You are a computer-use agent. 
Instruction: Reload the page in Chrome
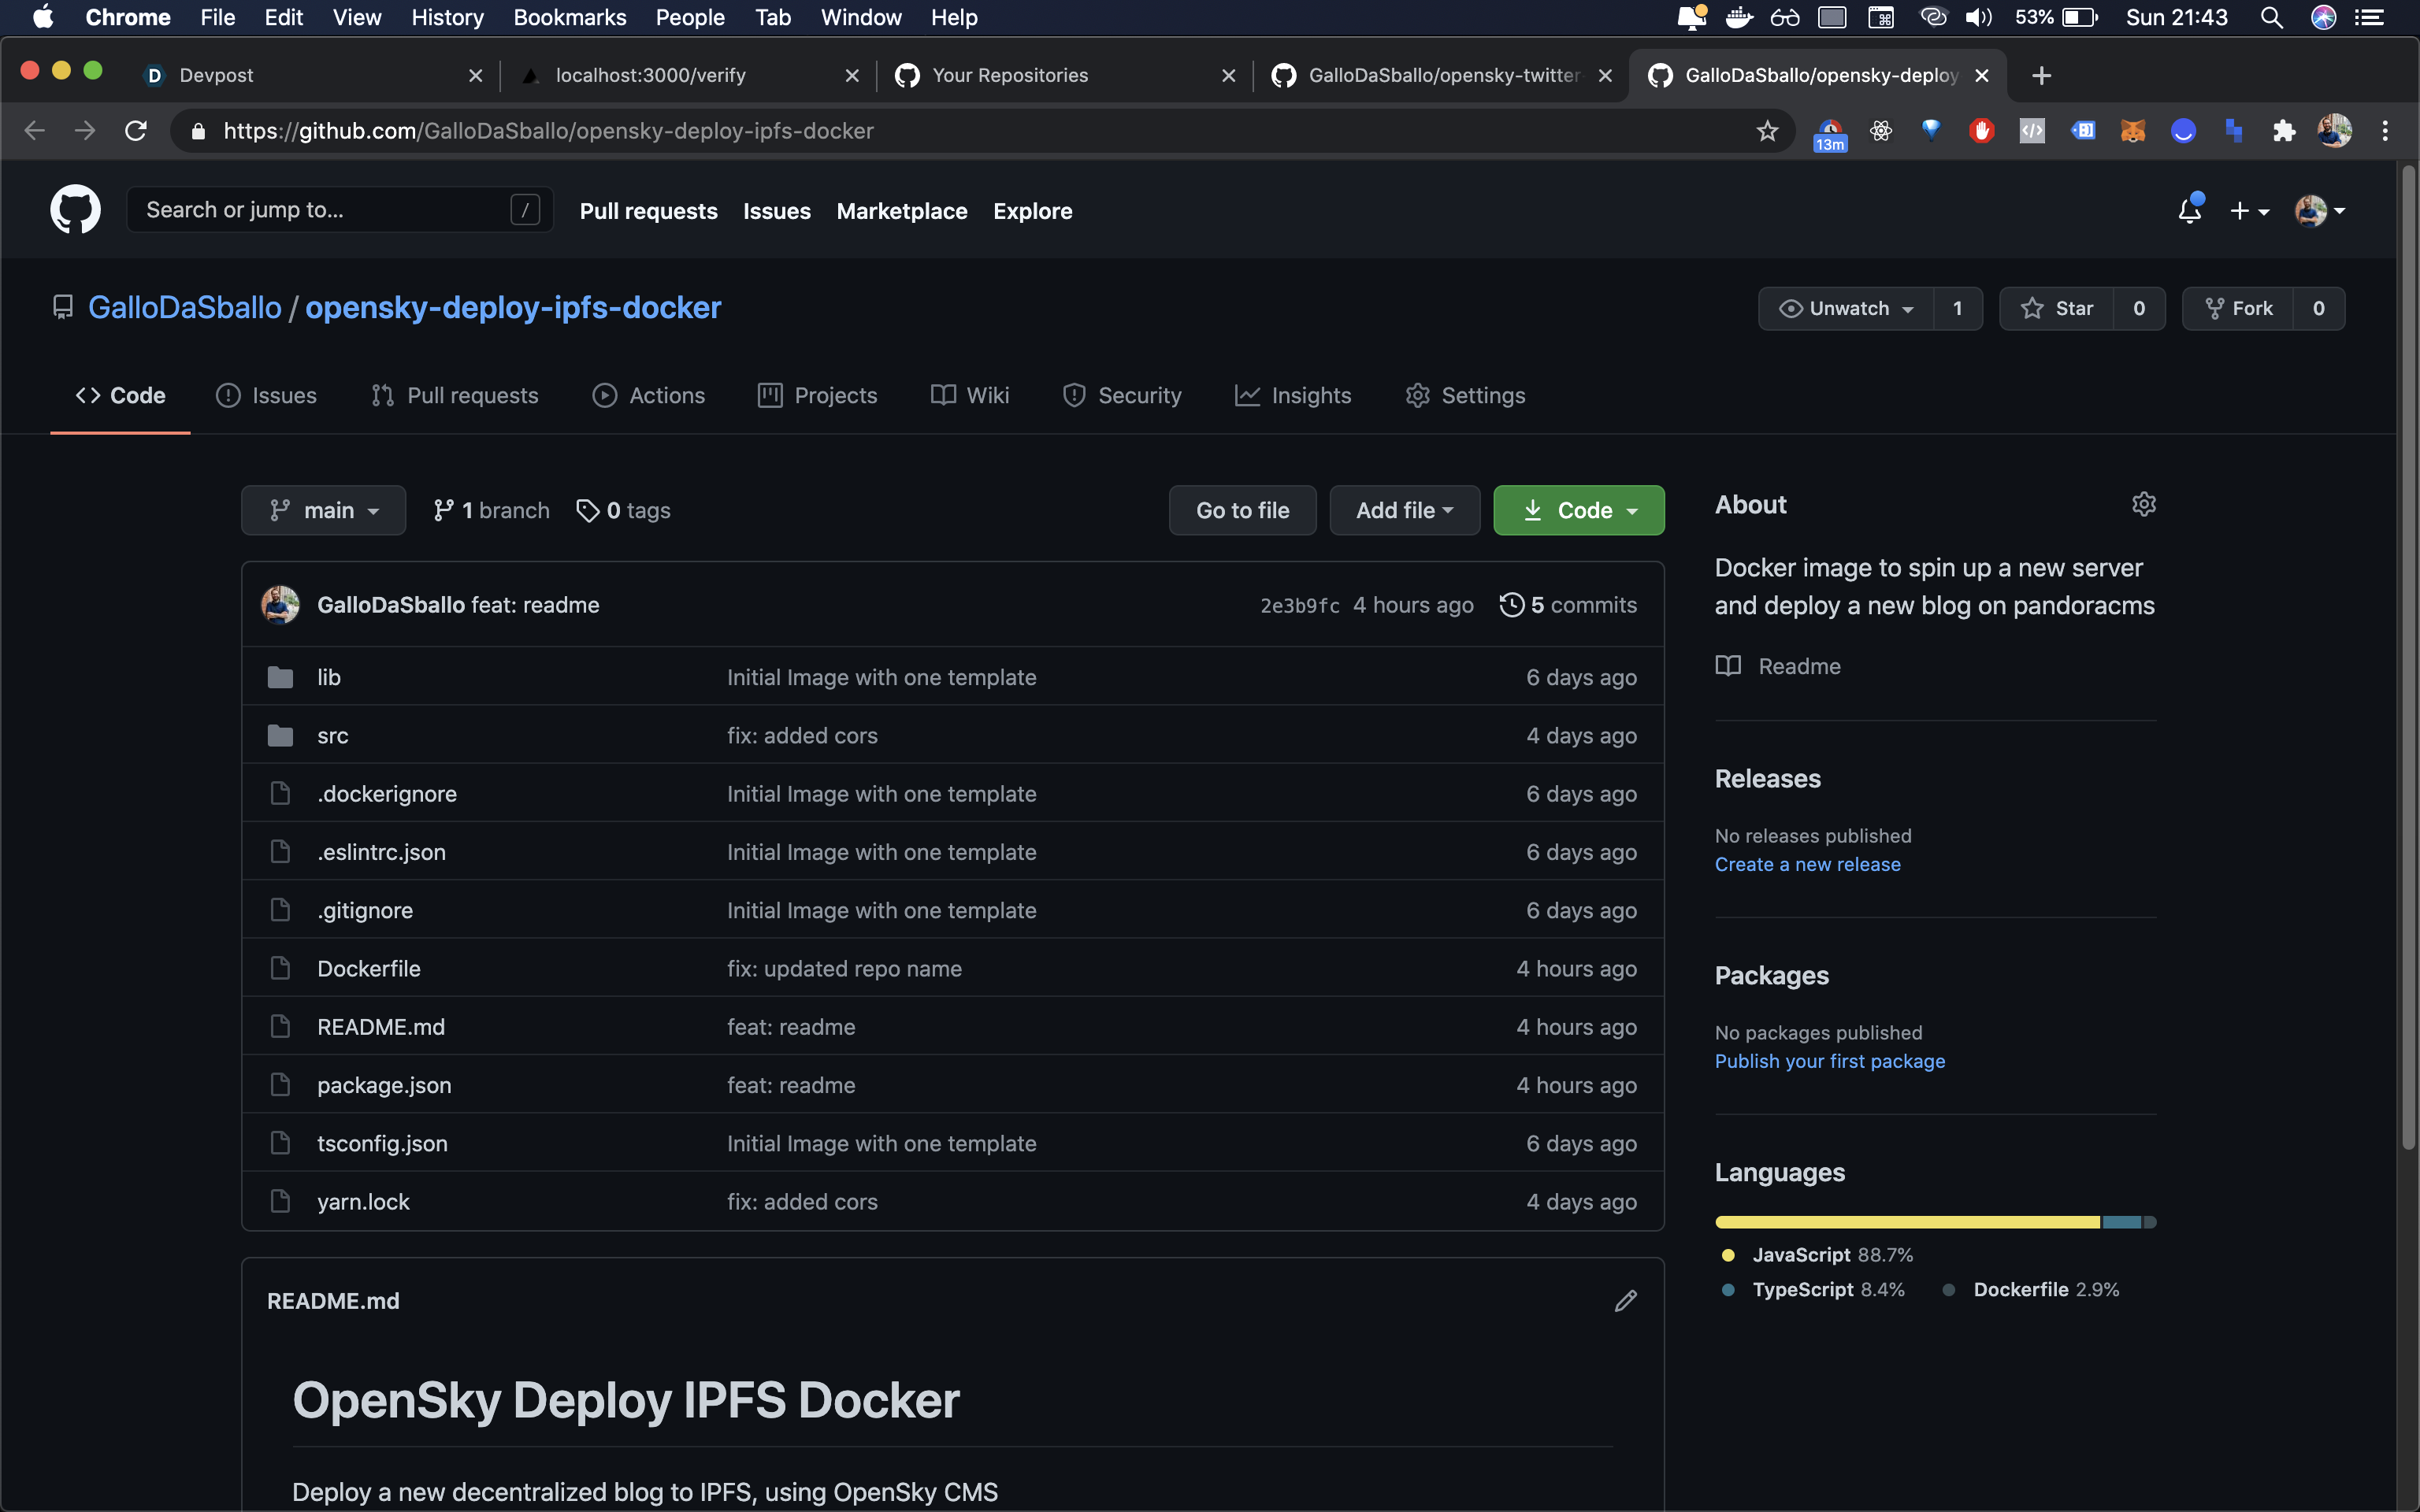pyautogui.click(x=136, y=131)
